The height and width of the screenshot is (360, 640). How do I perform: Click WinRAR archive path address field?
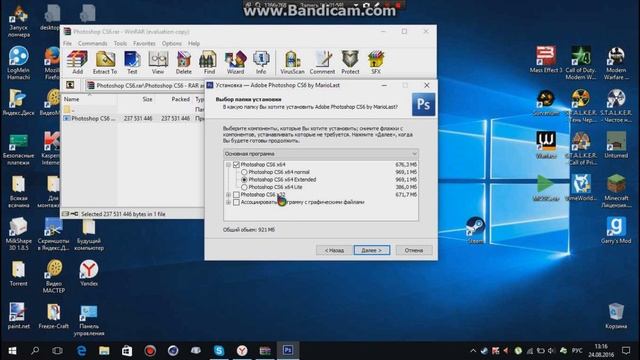[145, 85]
